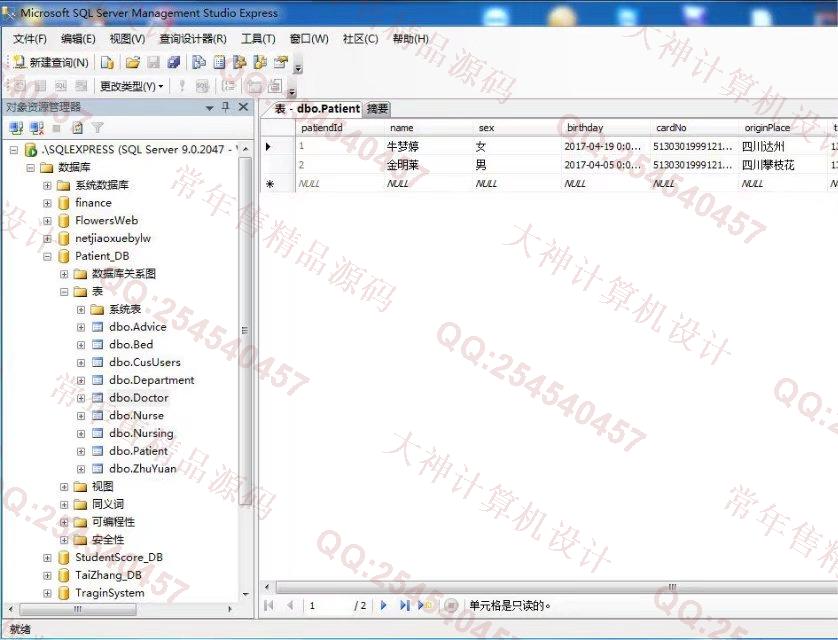Viewport: 838px width, 640px height.
Task: Open the query designer toolbar options dropdown
Action: [x=292, y=92]
